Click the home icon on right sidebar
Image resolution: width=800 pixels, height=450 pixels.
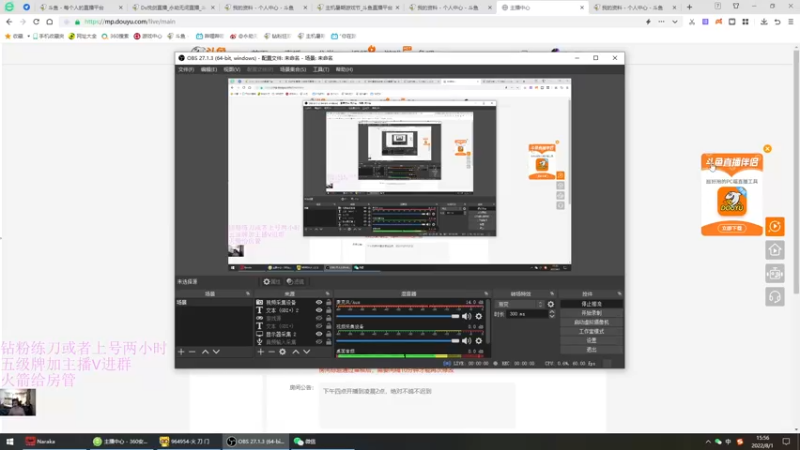(x=774, y=250)
